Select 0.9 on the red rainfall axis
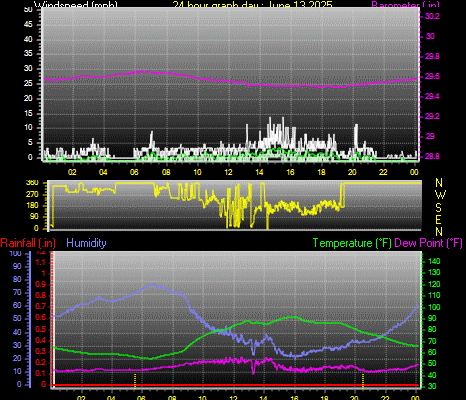This screenshot has width=466, height=400. pos(41,285)
